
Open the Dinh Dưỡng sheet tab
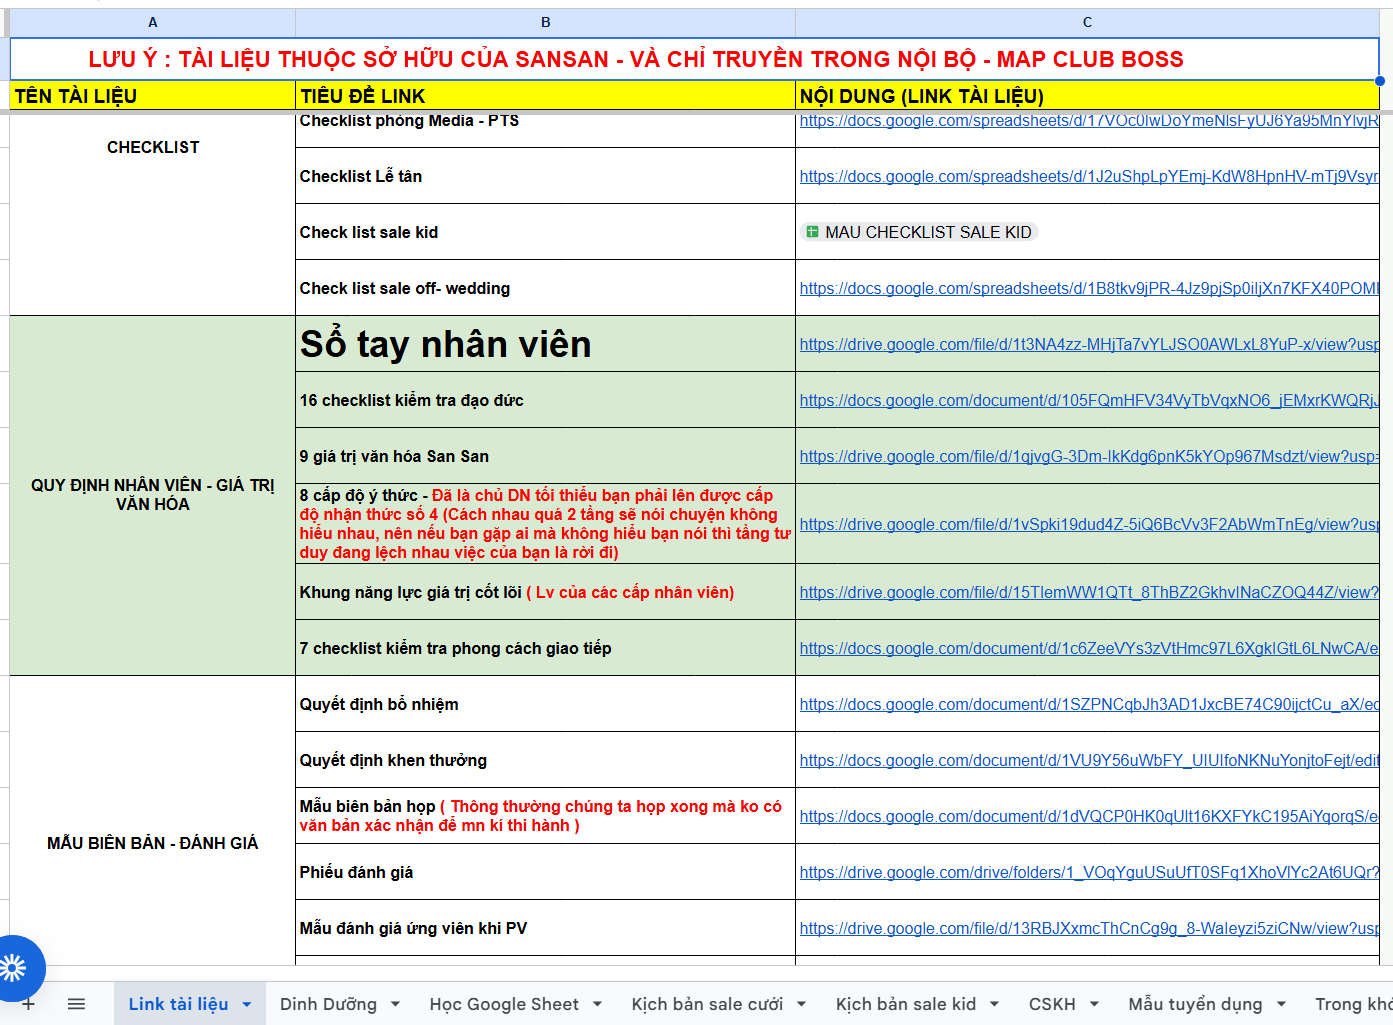[328, 1004]
